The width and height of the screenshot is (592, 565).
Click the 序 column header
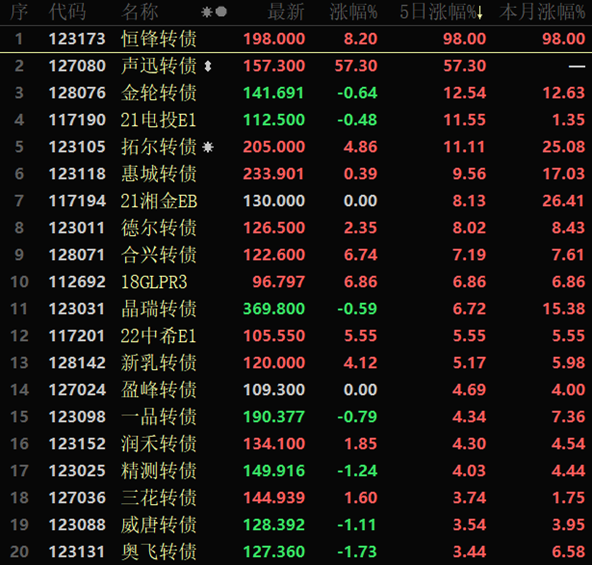18,12
